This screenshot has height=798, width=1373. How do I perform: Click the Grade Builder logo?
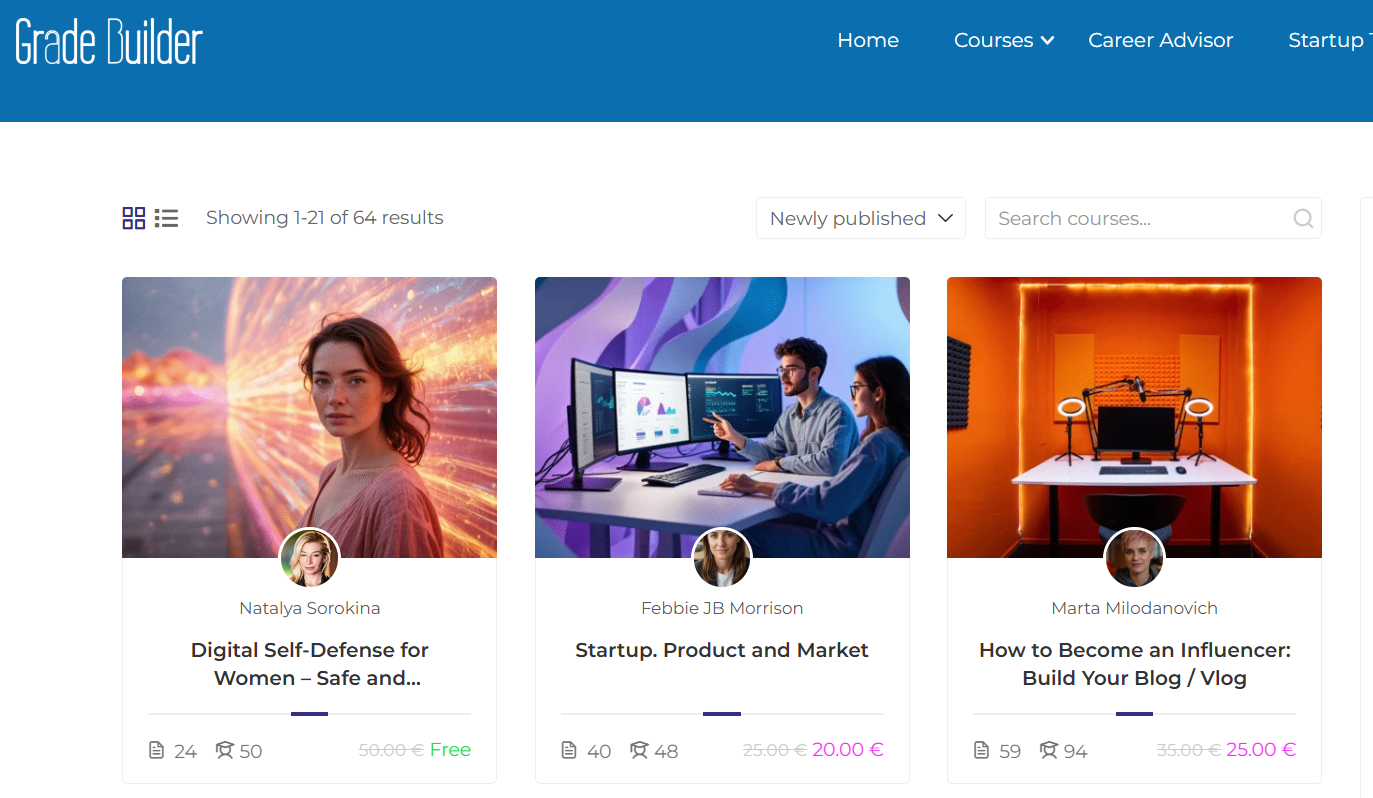[109, 41]
